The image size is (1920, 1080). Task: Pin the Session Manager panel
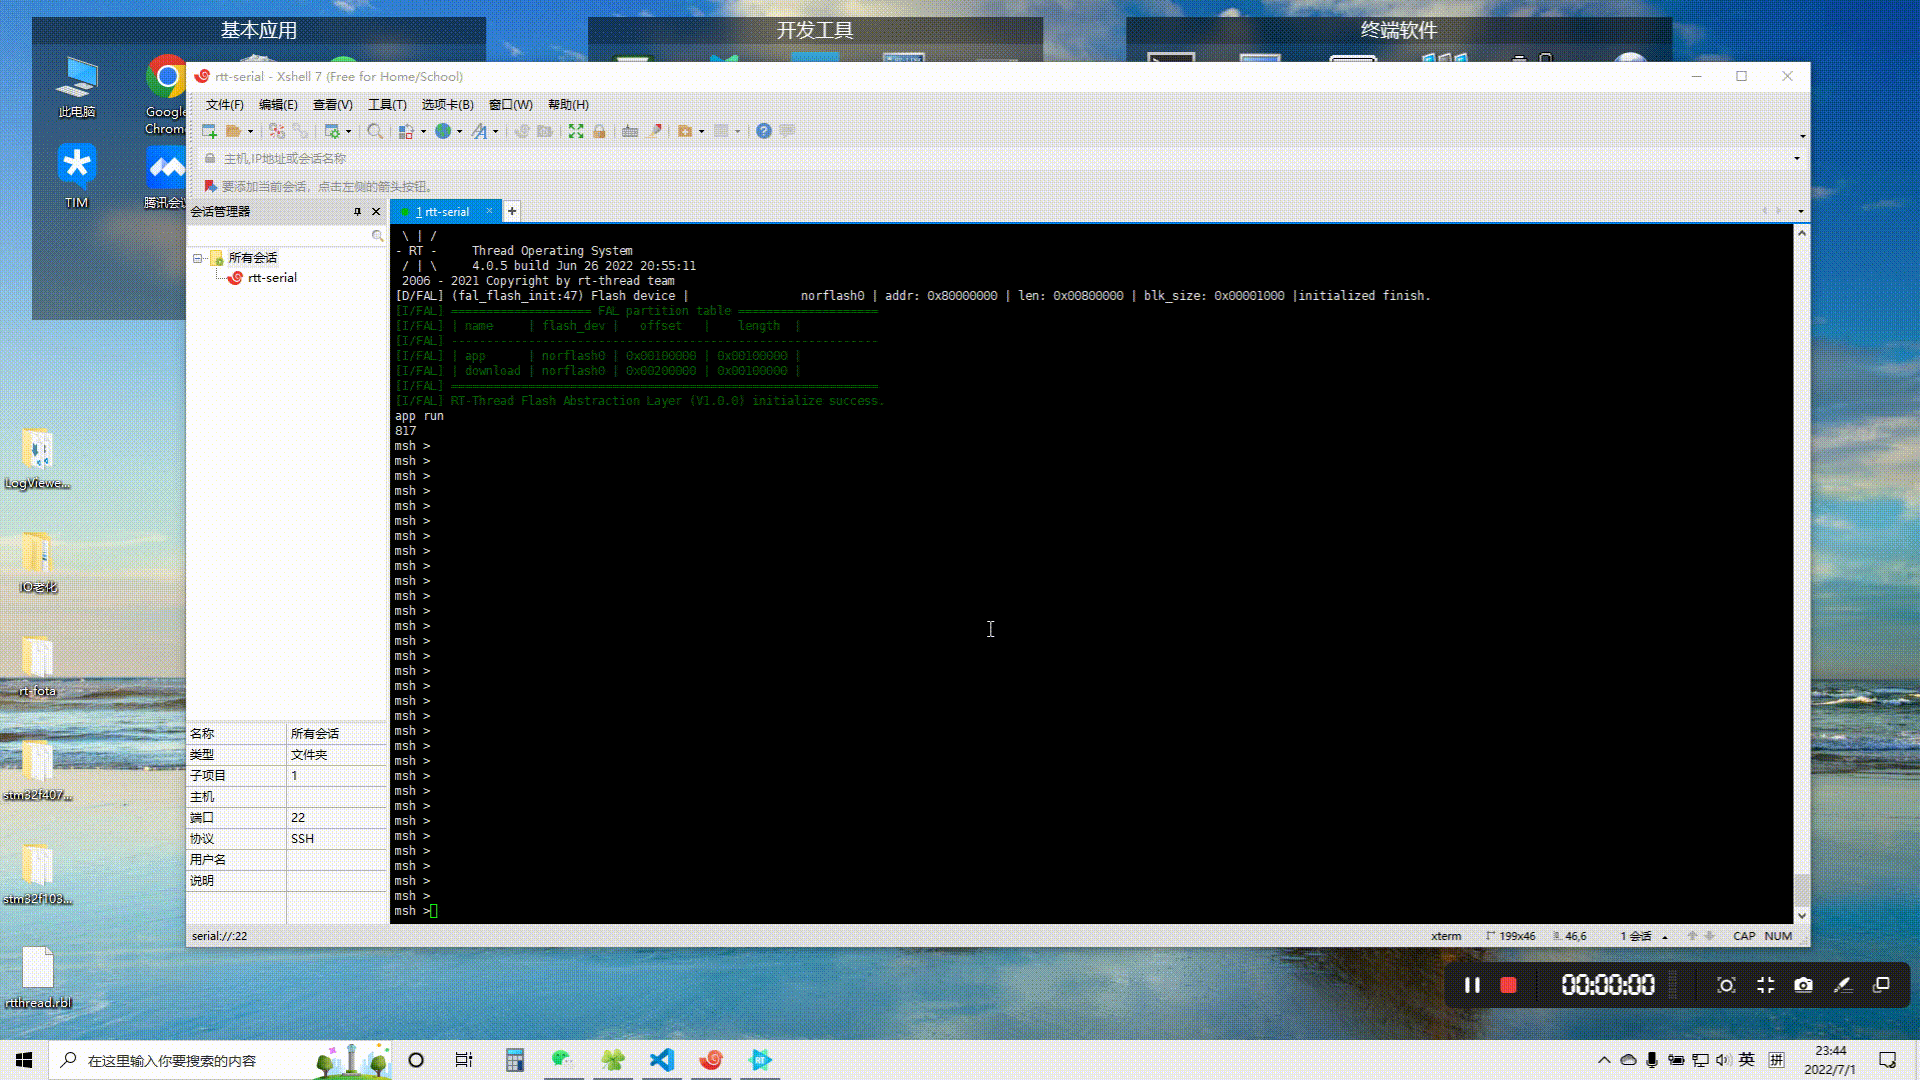357,211
